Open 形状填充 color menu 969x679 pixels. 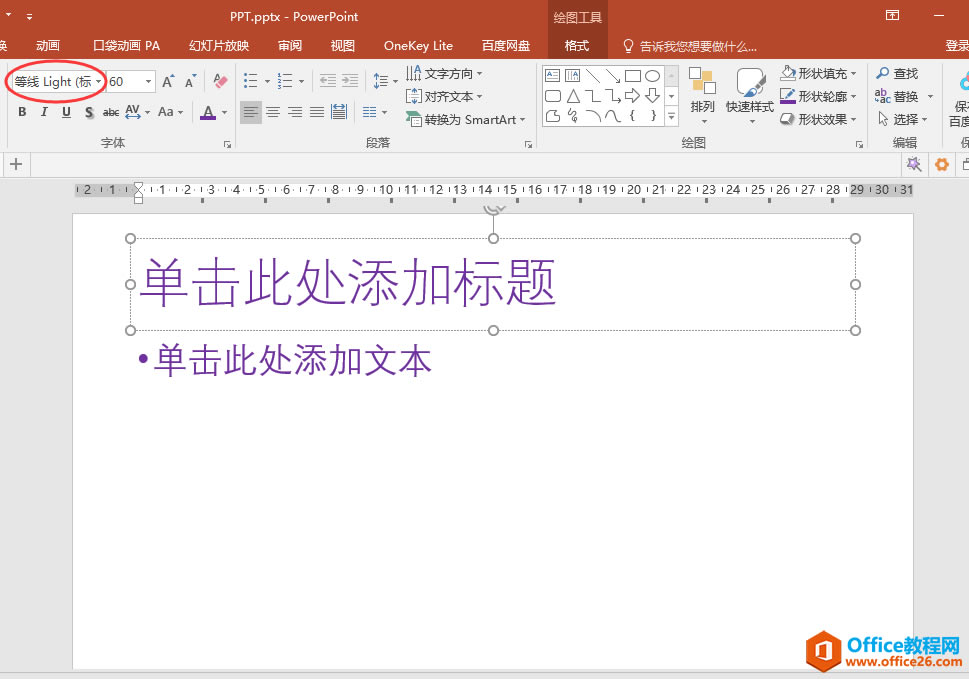[818, 74]
